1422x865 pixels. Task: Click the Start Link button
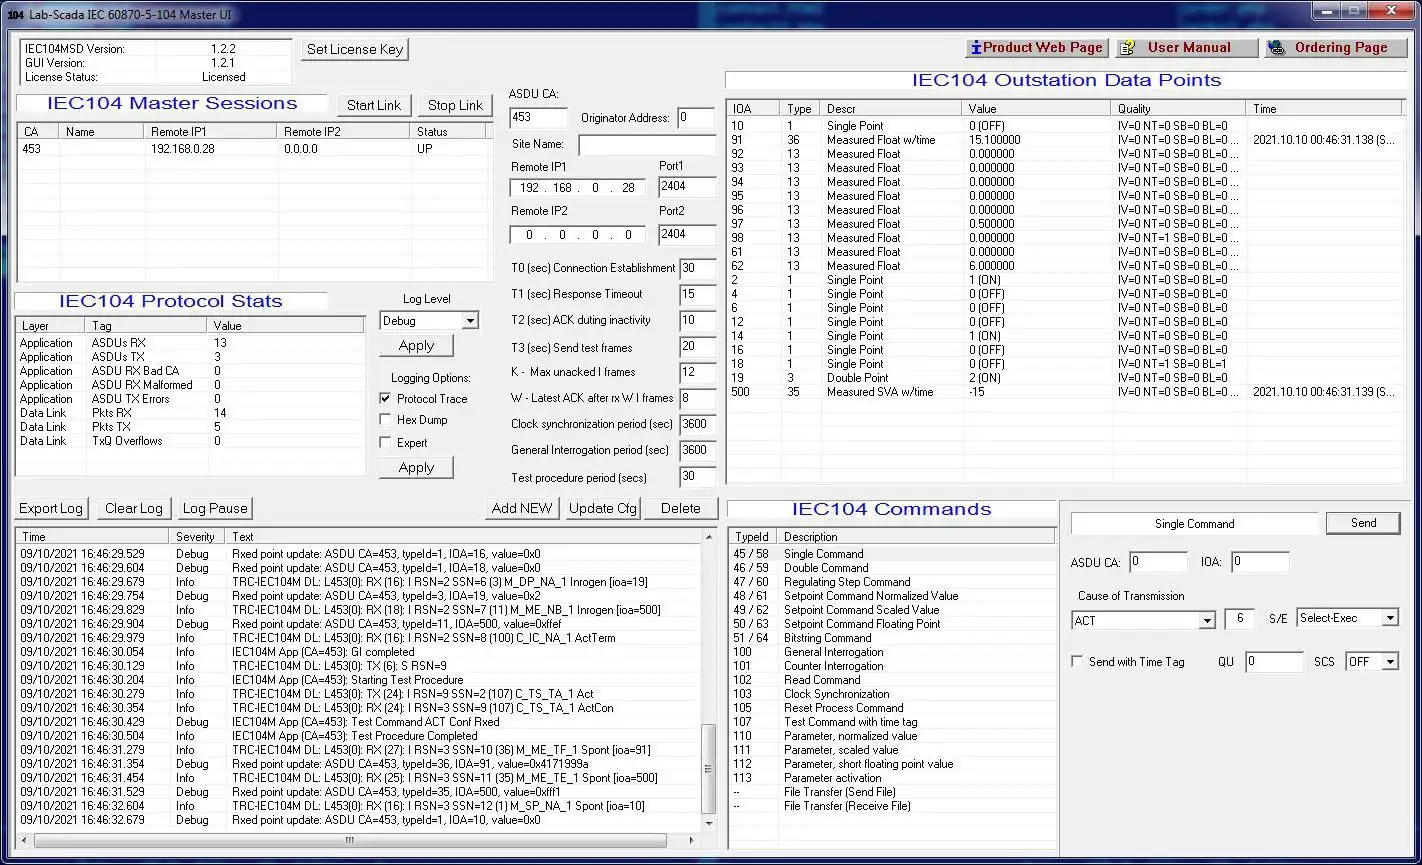[374, 105]
